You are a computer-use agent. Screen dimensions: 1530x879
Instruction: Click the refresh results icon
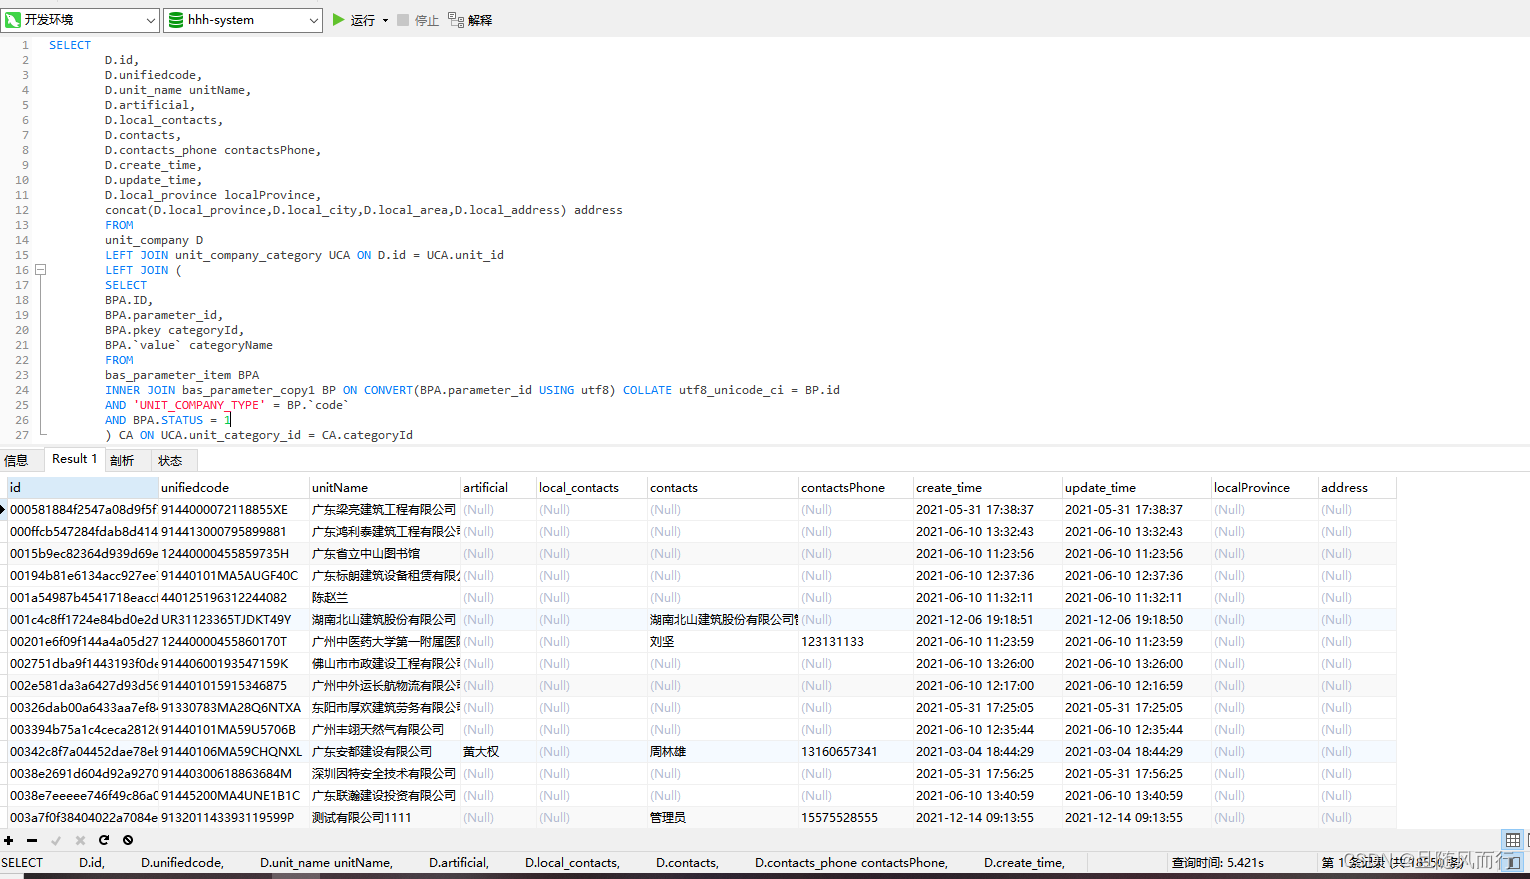coord(104,840)
